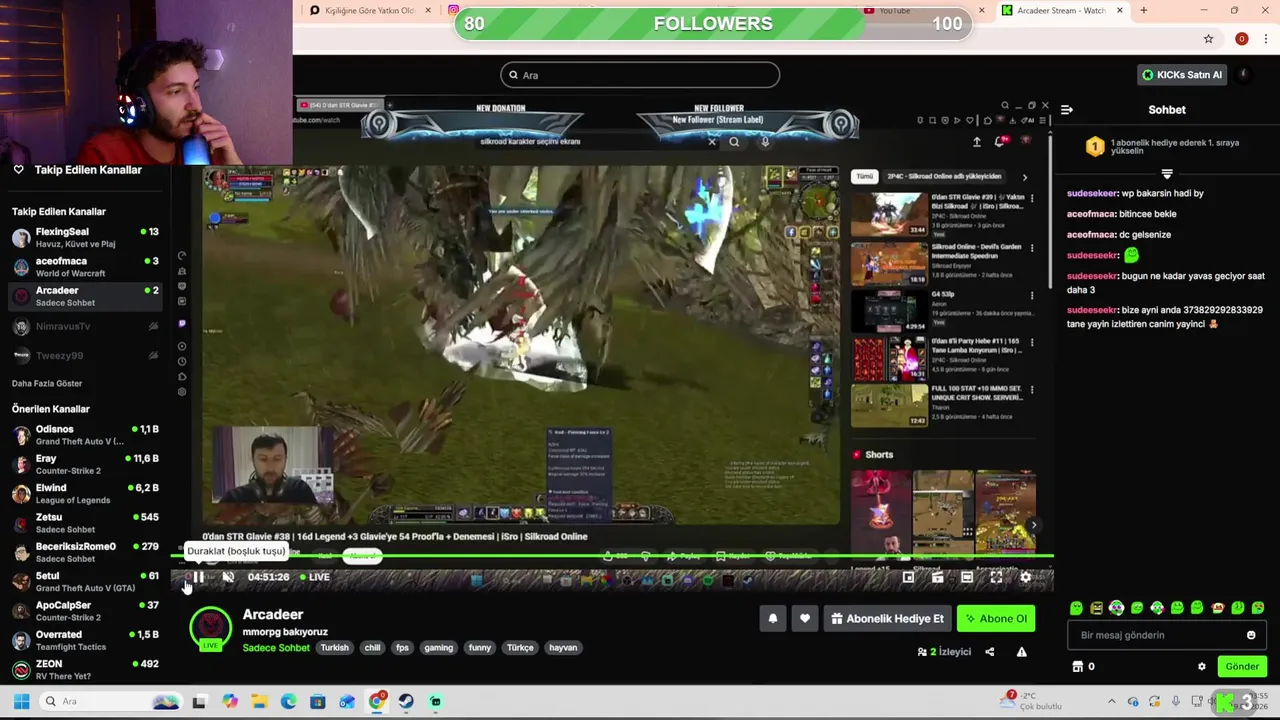Show hidden system tray icons chevron
The image size is (1280, 720).
point(1111,702)
